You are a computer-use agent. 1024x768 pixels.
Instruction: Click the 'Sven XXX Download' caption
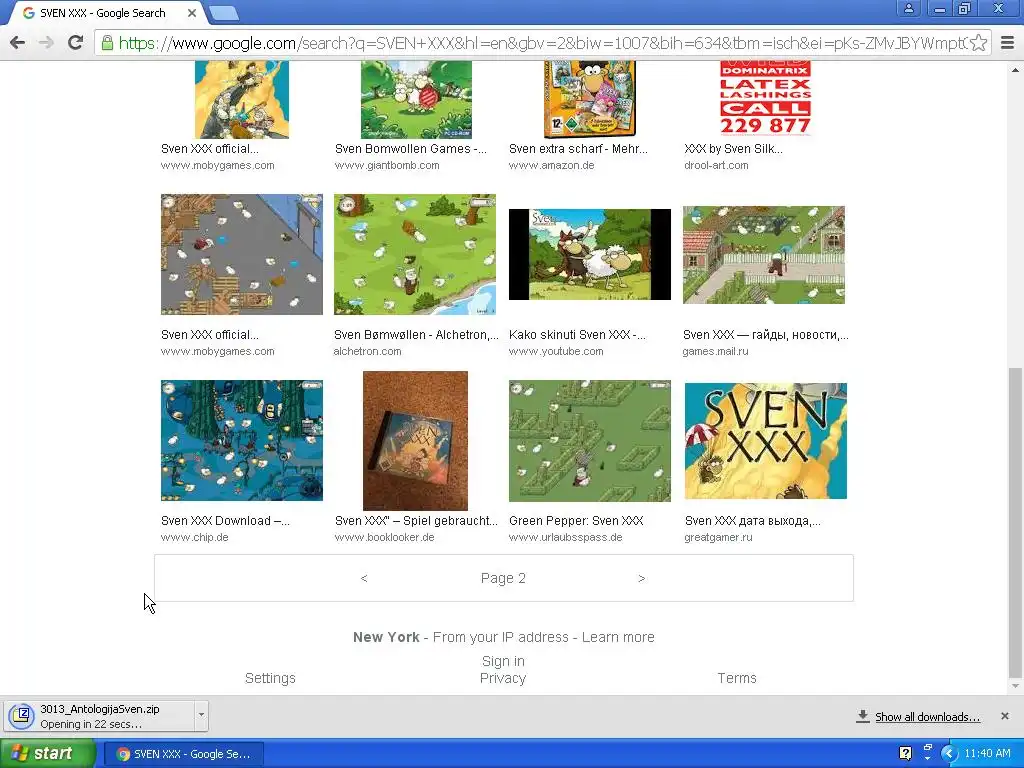tap(225, 521)
